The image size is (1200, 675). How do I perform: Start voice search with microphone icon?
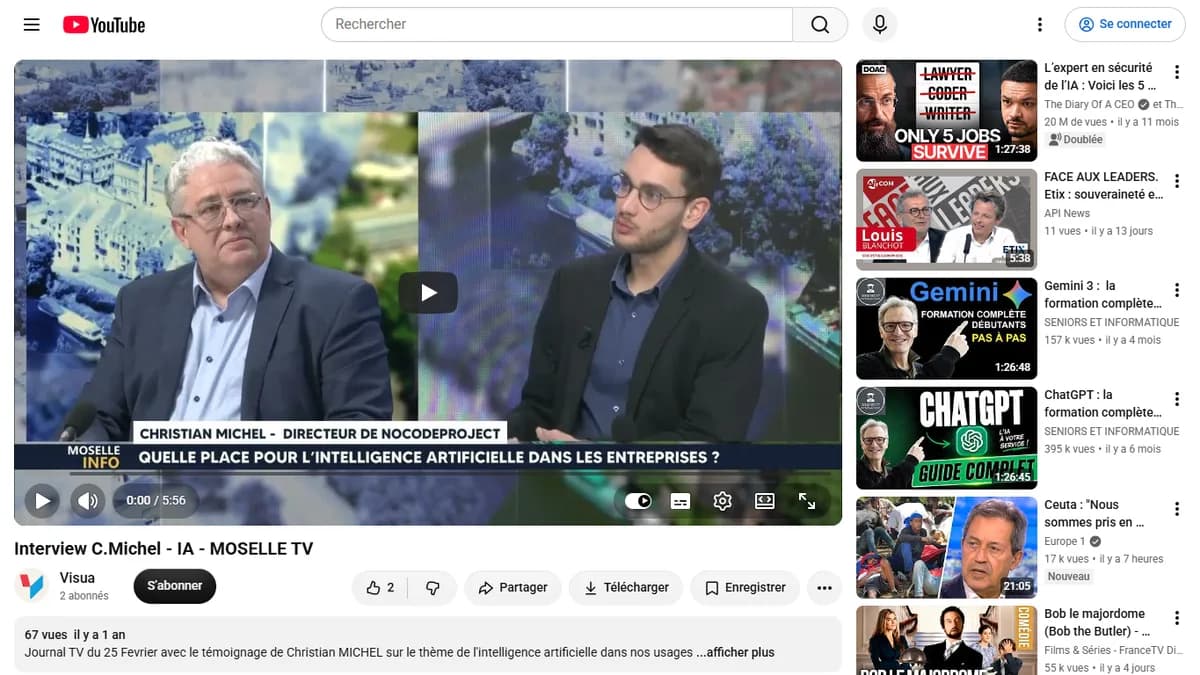point(880,24)
